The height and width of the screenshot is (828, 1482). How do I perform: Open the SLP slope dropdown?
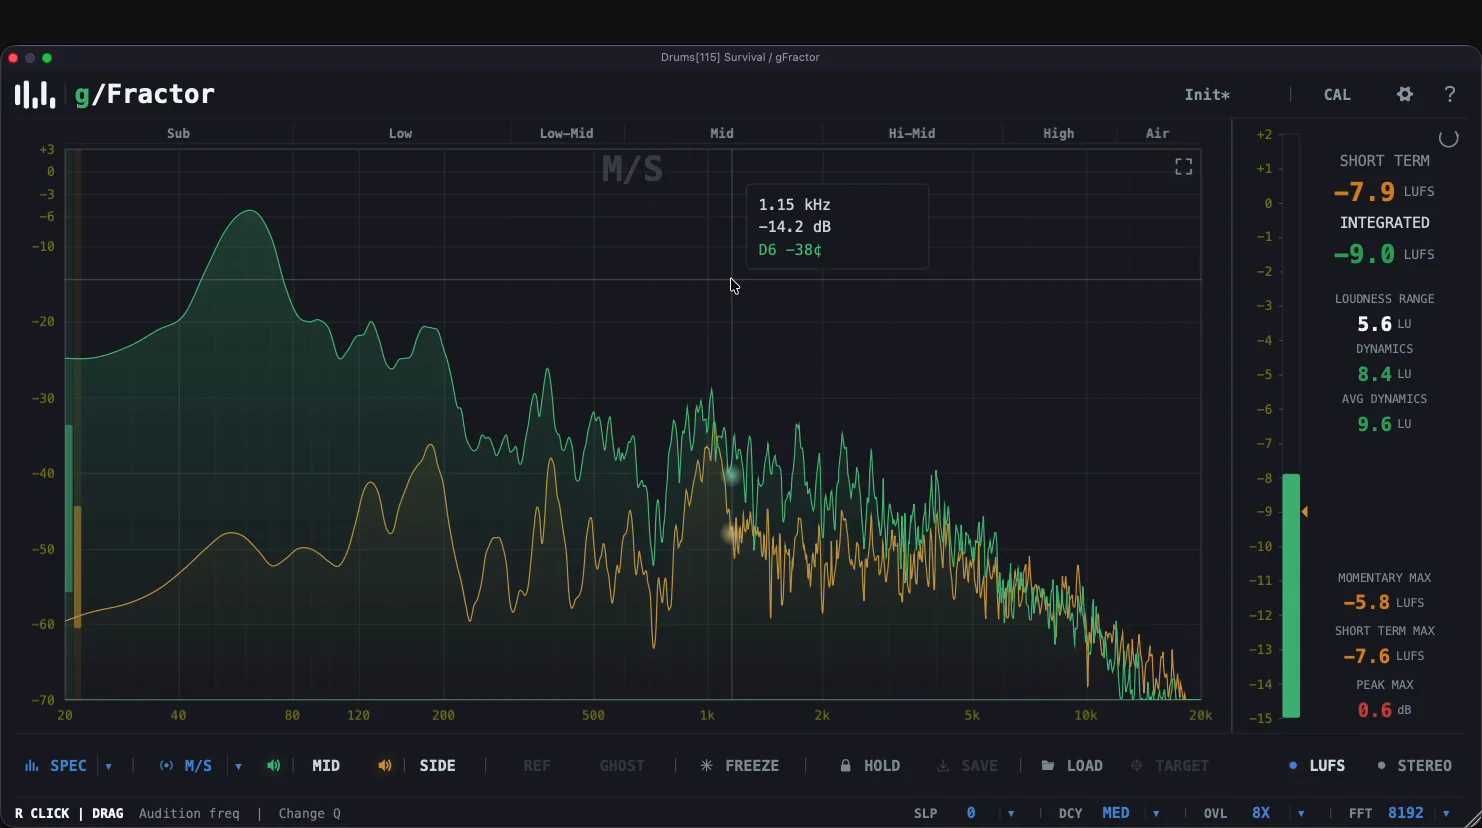(1011, 814)
